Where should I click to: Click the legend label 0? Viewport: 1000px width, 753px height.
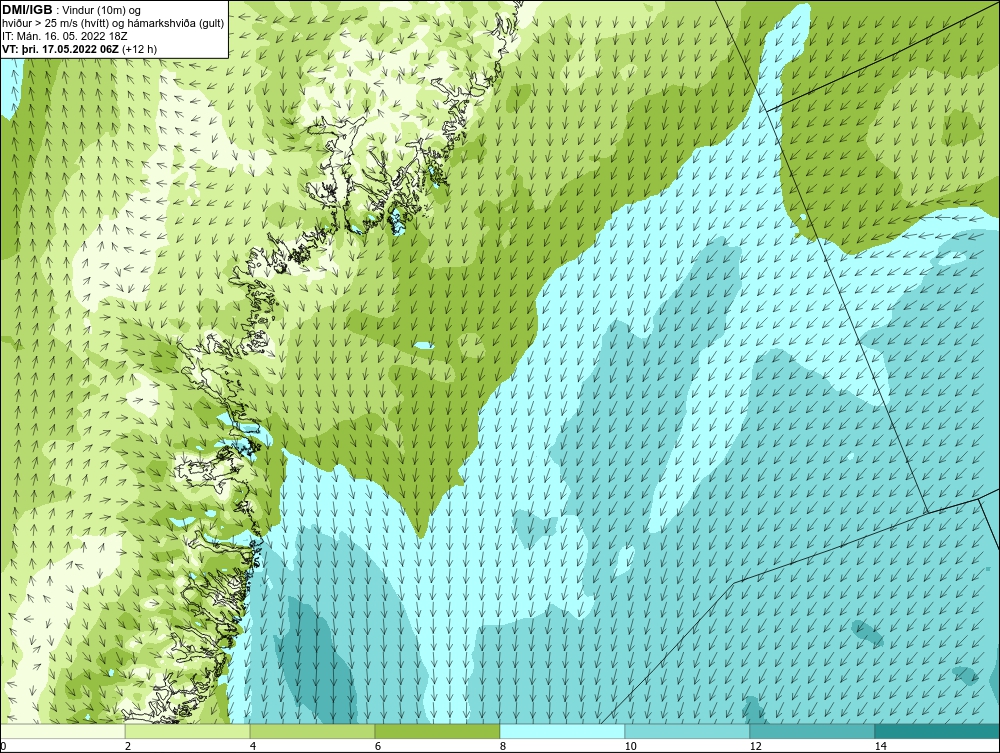click(x=3, y=746)
